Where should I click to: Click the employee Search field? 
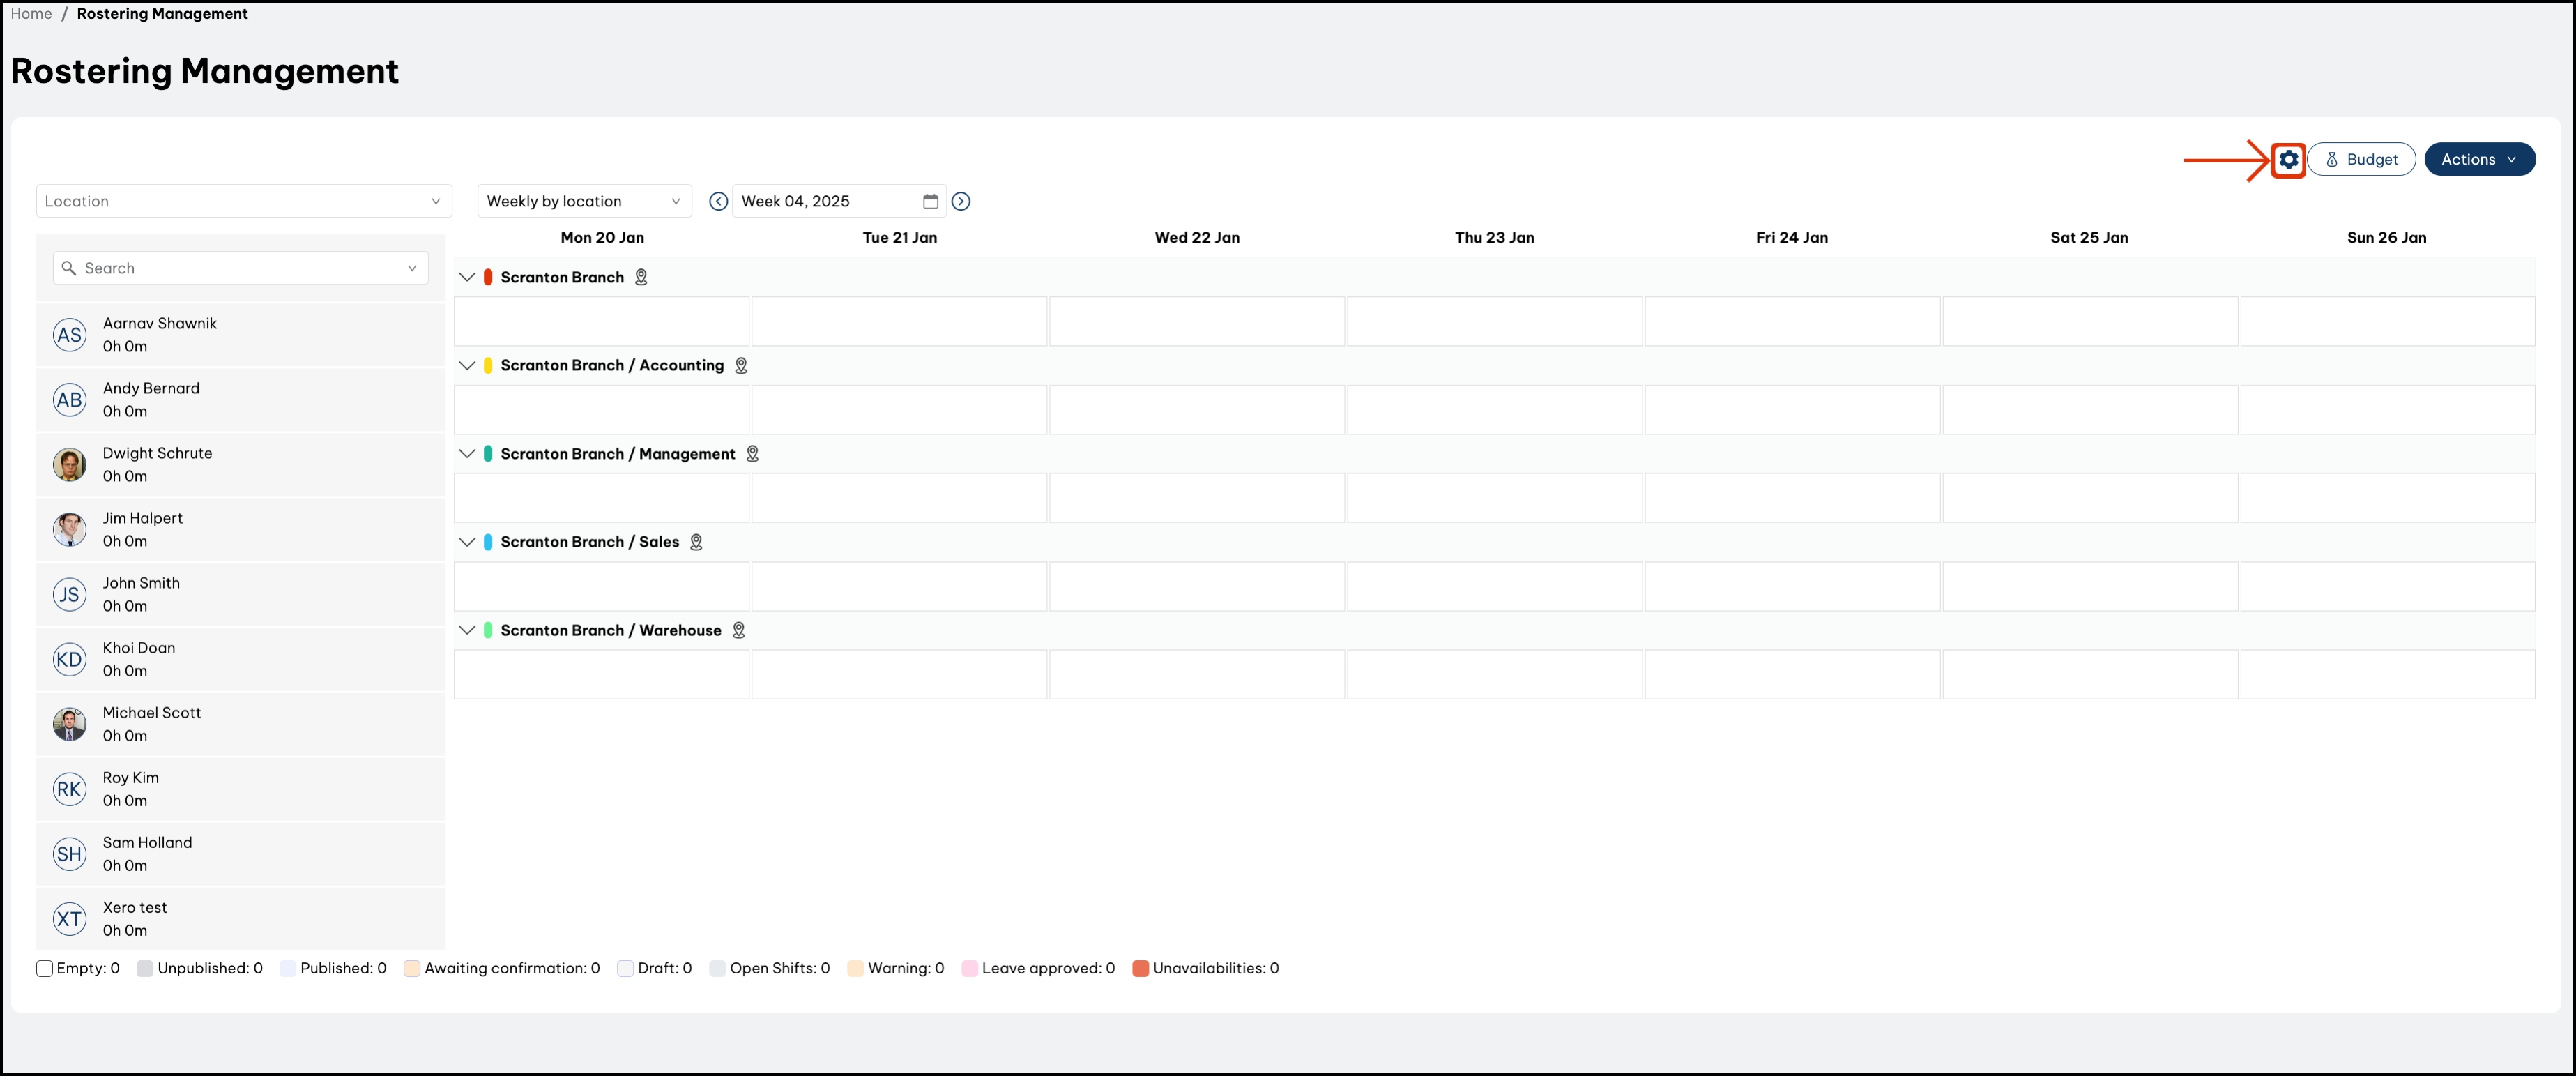click(x=240, y=269)
